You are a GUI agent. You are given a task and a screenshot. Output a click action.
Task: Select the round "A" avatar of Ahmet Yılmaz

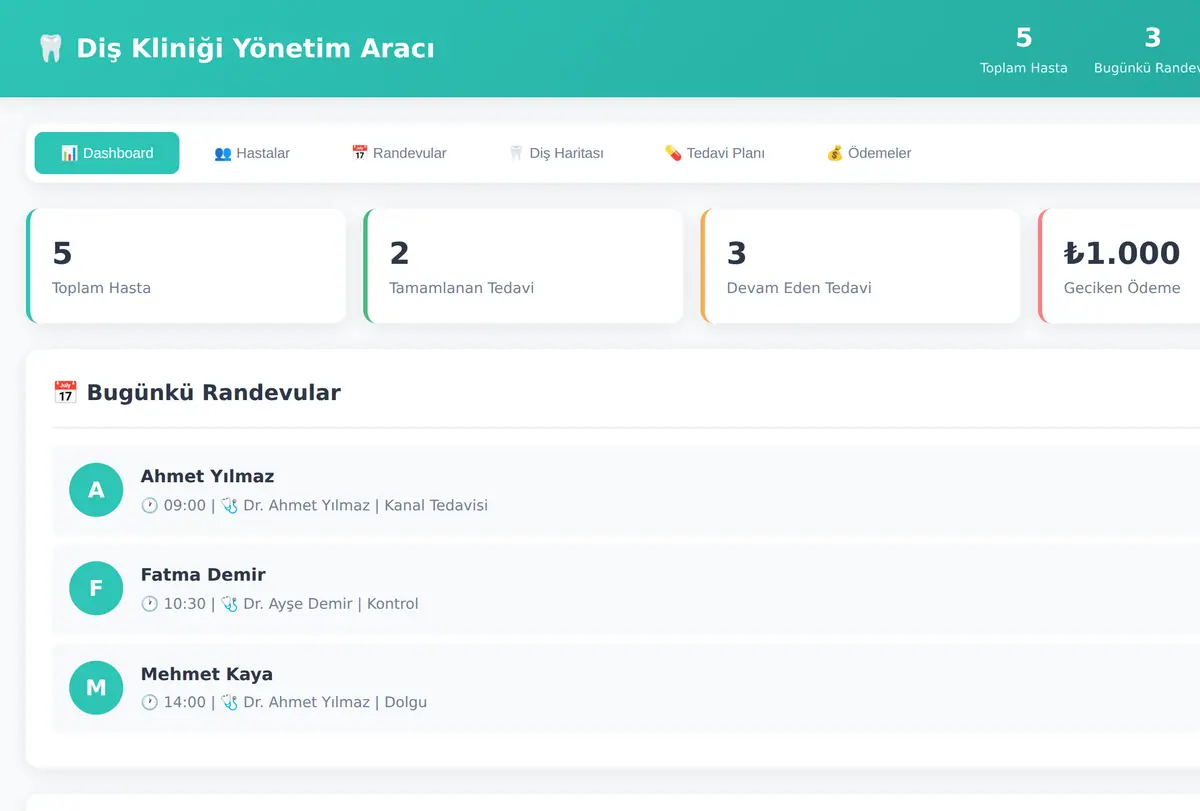pos(96,490)
